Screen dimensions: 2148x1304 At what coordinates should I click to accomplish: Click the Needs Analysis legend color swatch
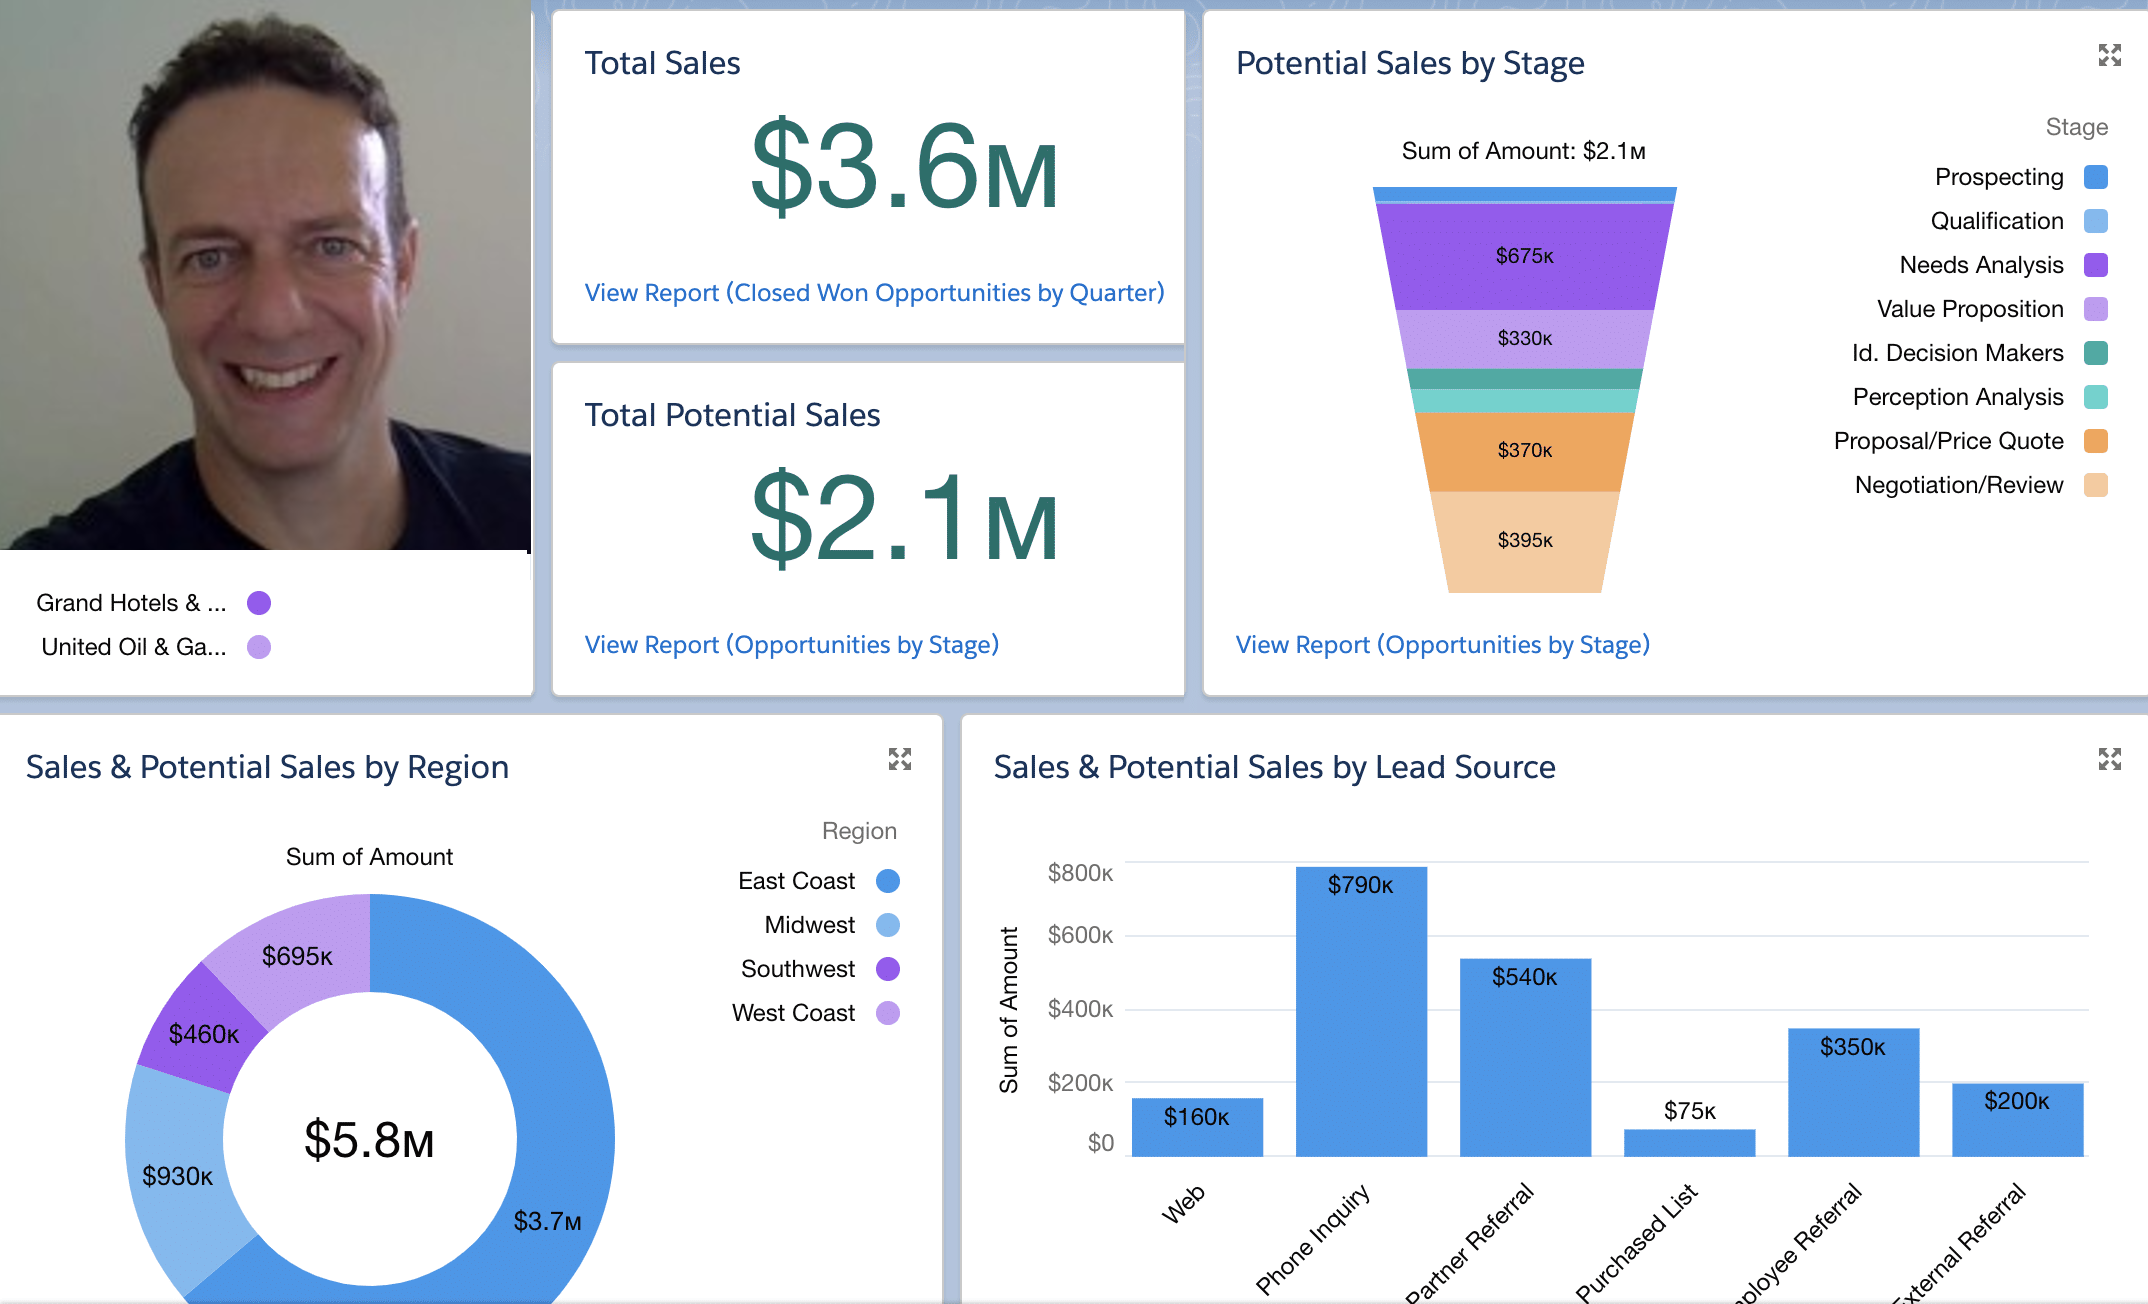pyautogui.click(x=2096, y=265)
